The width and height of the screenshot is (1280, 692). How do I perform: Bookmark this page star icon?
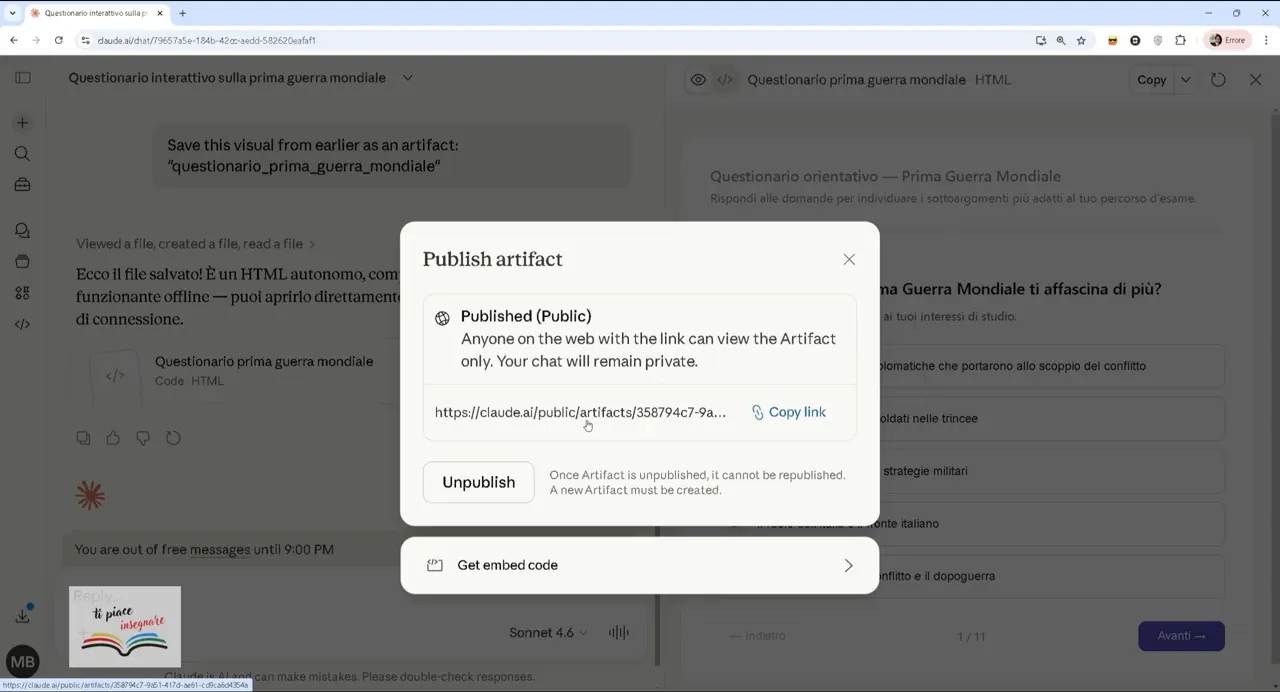click(x=1081, y=40)
